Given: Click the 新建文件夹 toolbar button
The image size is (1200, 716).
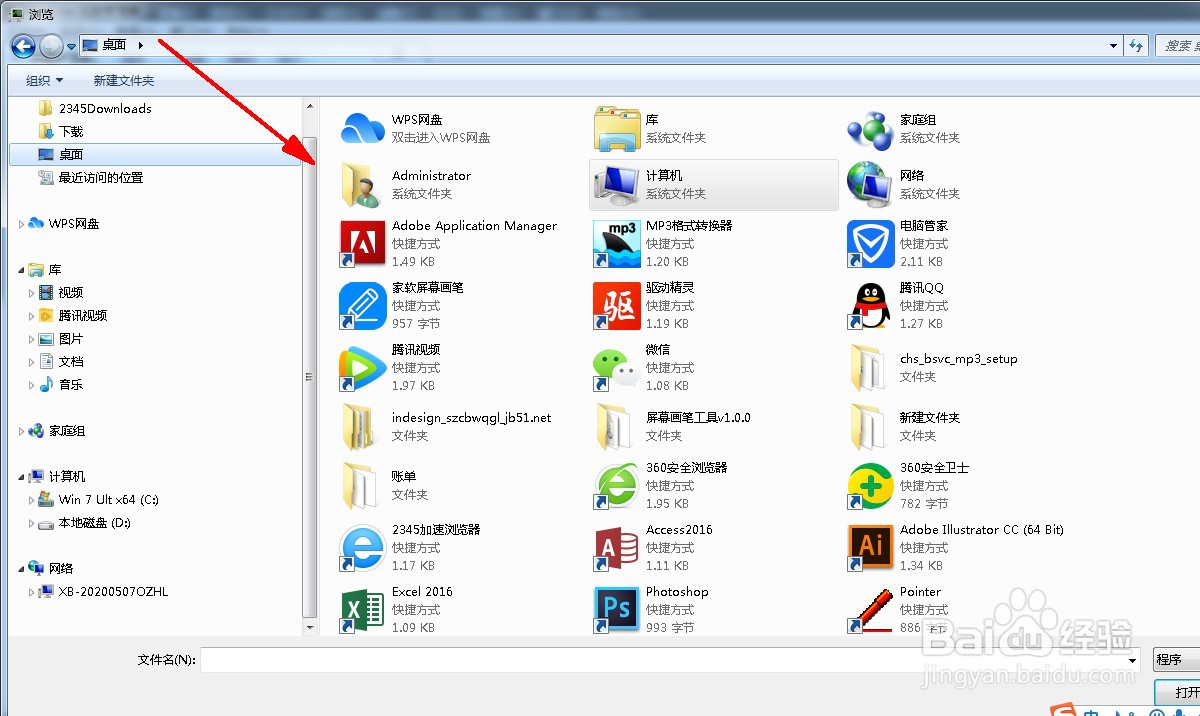Looking at the screenshot, I should [124, 80].
